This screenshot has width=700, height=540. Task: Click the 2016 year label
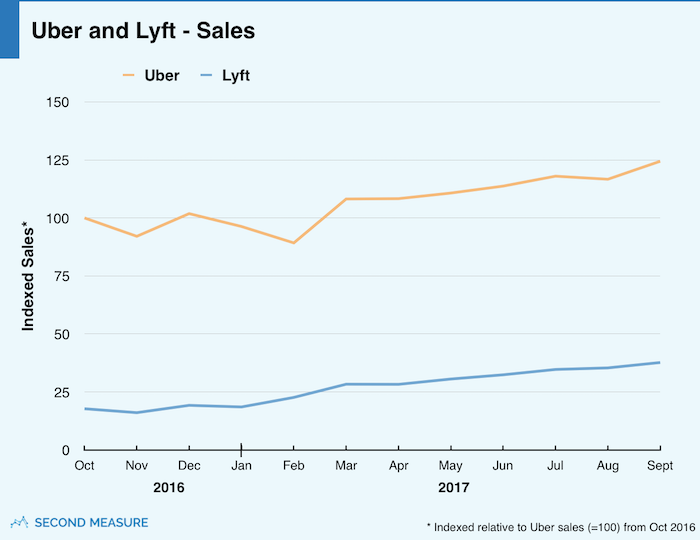point(169,487)
